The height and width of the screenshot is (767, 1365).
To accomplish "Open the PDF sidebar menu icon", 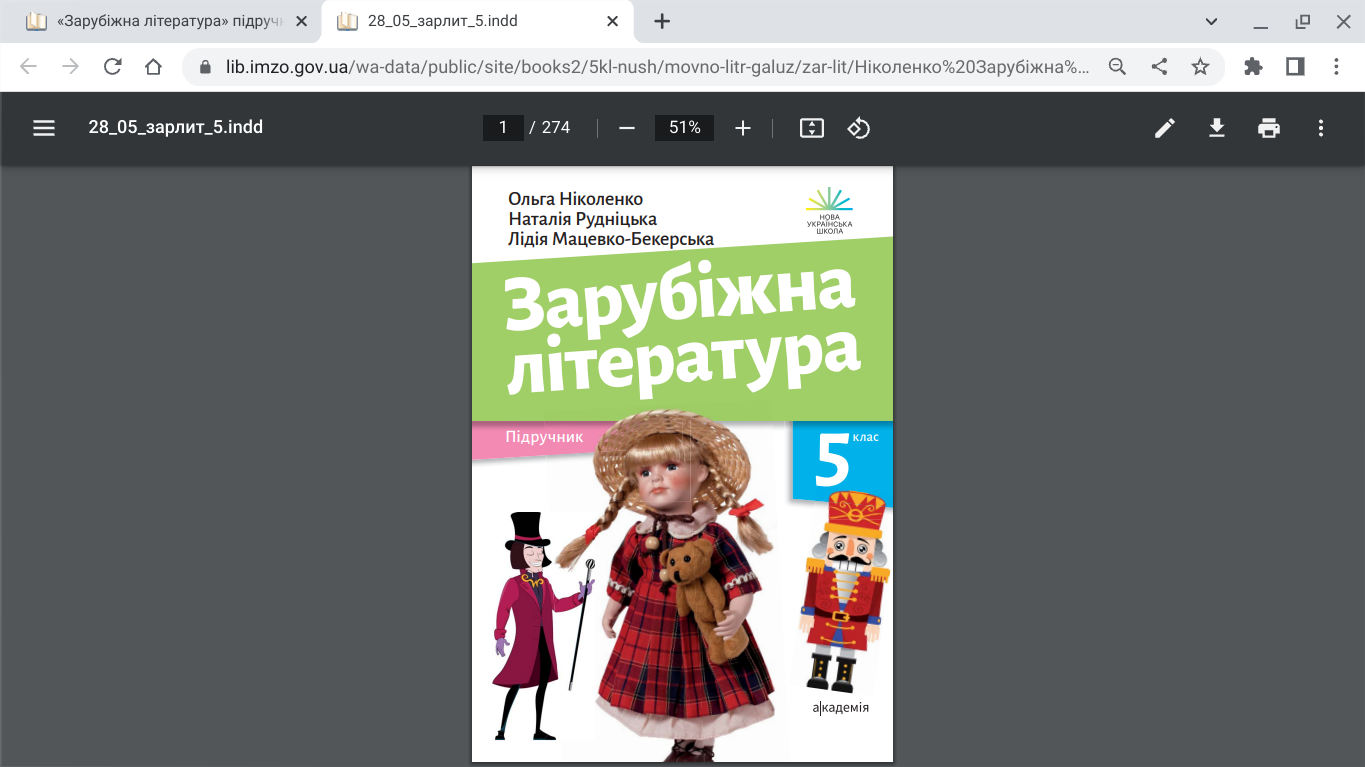I will (x=44, y=128).
